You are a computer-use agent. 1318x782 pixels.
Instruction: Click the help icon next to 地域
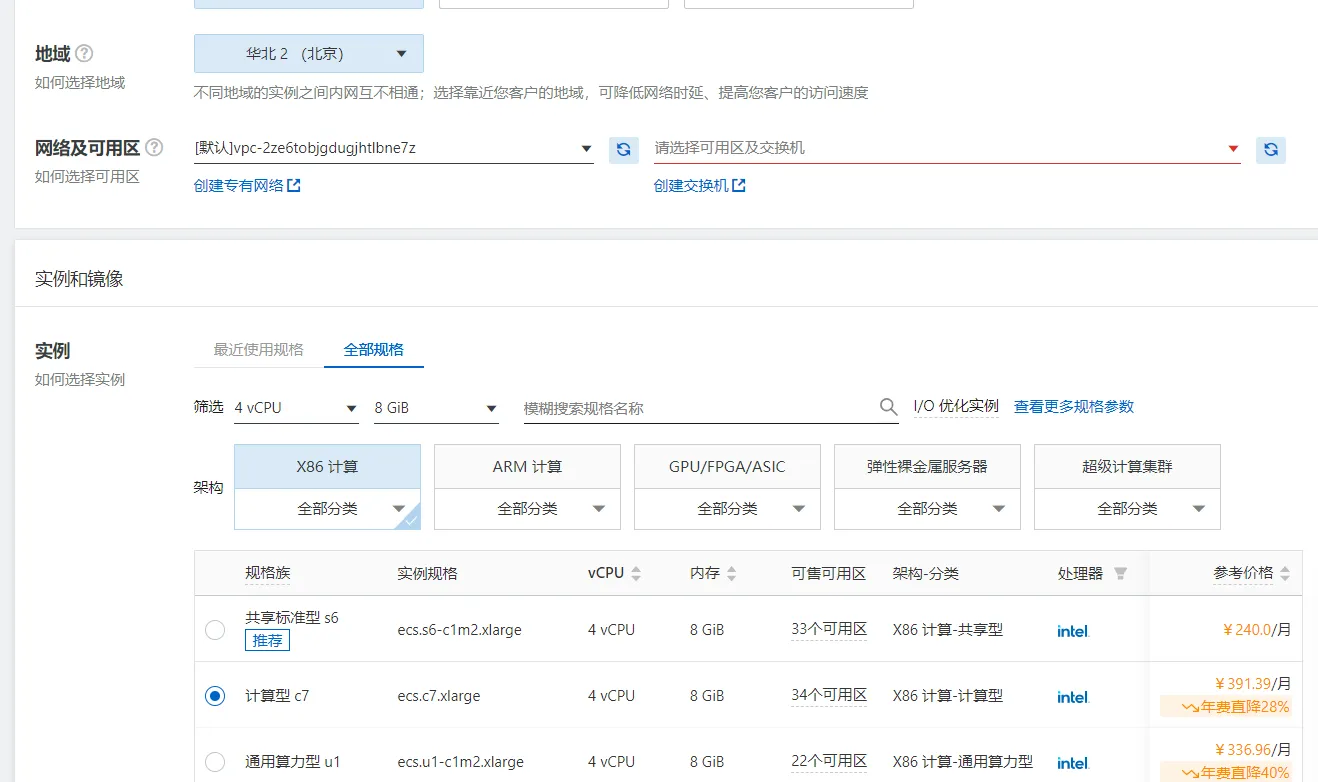tap(85, 54)
